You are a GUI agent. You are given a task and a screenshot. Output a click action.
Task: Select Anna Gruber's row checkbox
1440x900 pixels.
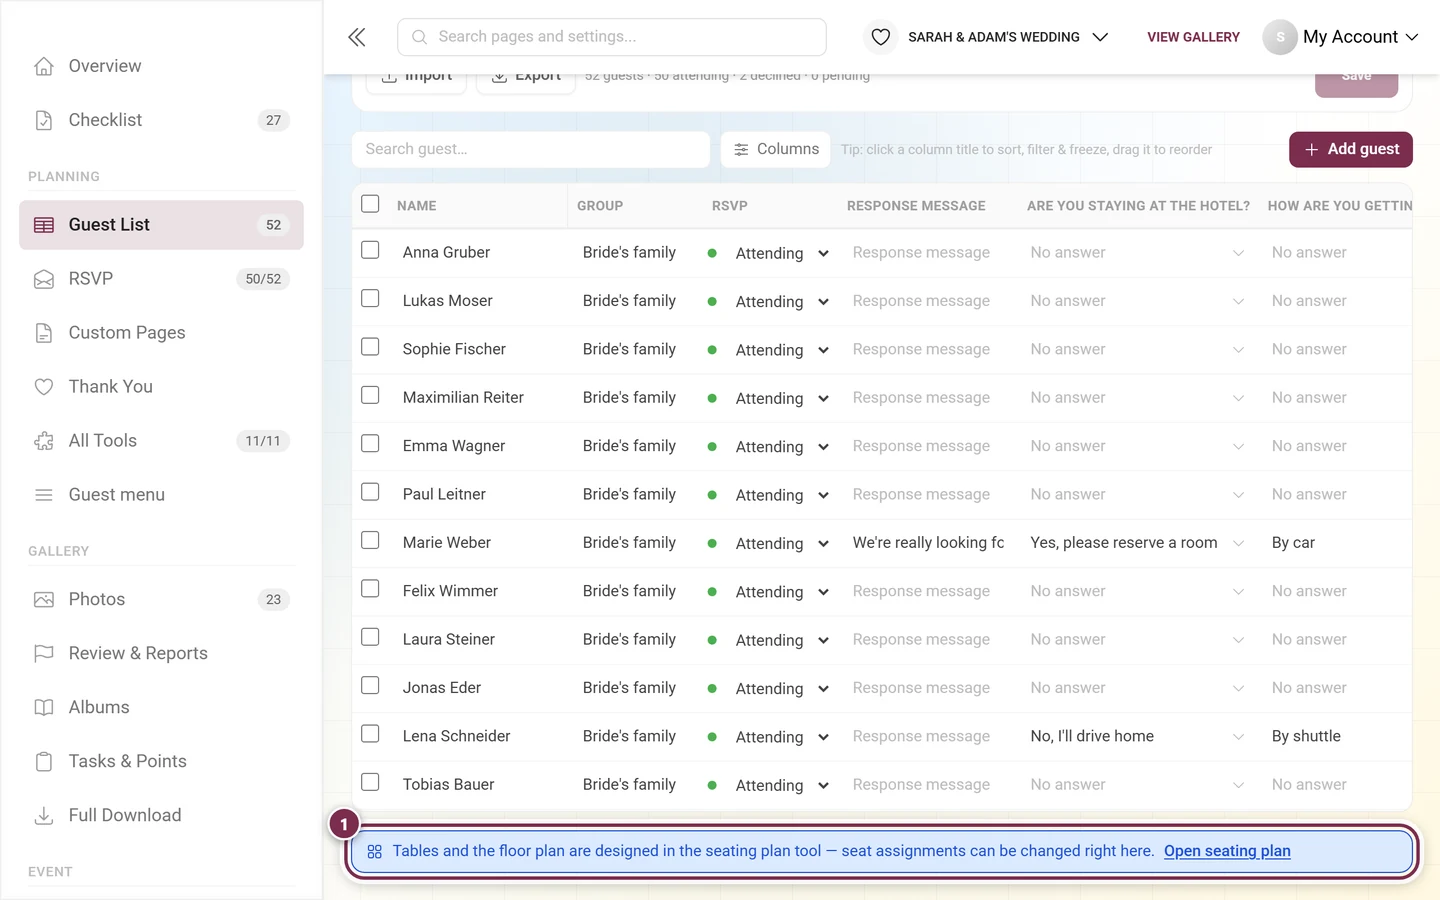tap(370, 250)
